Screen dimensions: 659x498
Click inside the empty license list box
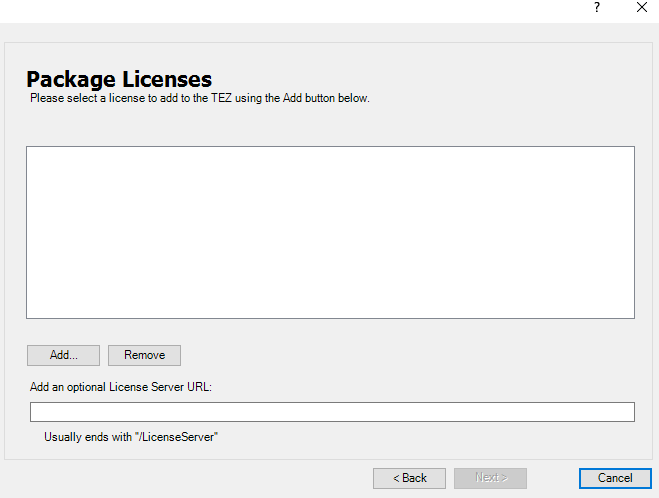click(330, 232)
